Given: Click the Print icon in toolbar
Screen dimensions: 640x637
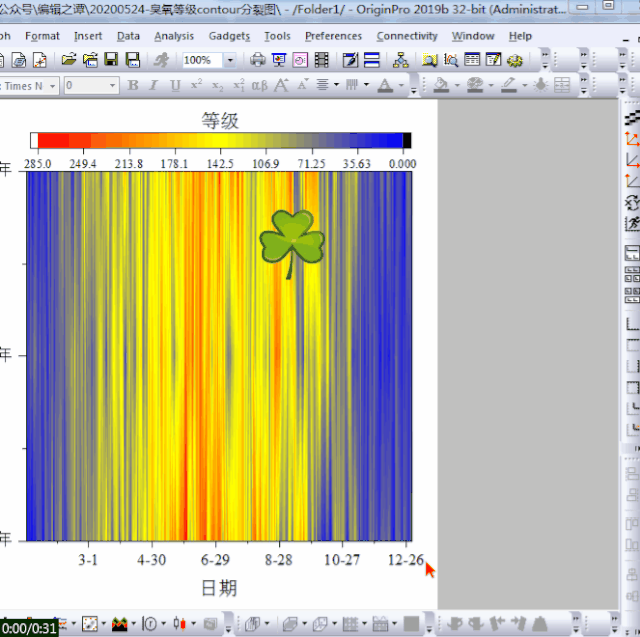Looking at the screenshot, I should [258, 60].
